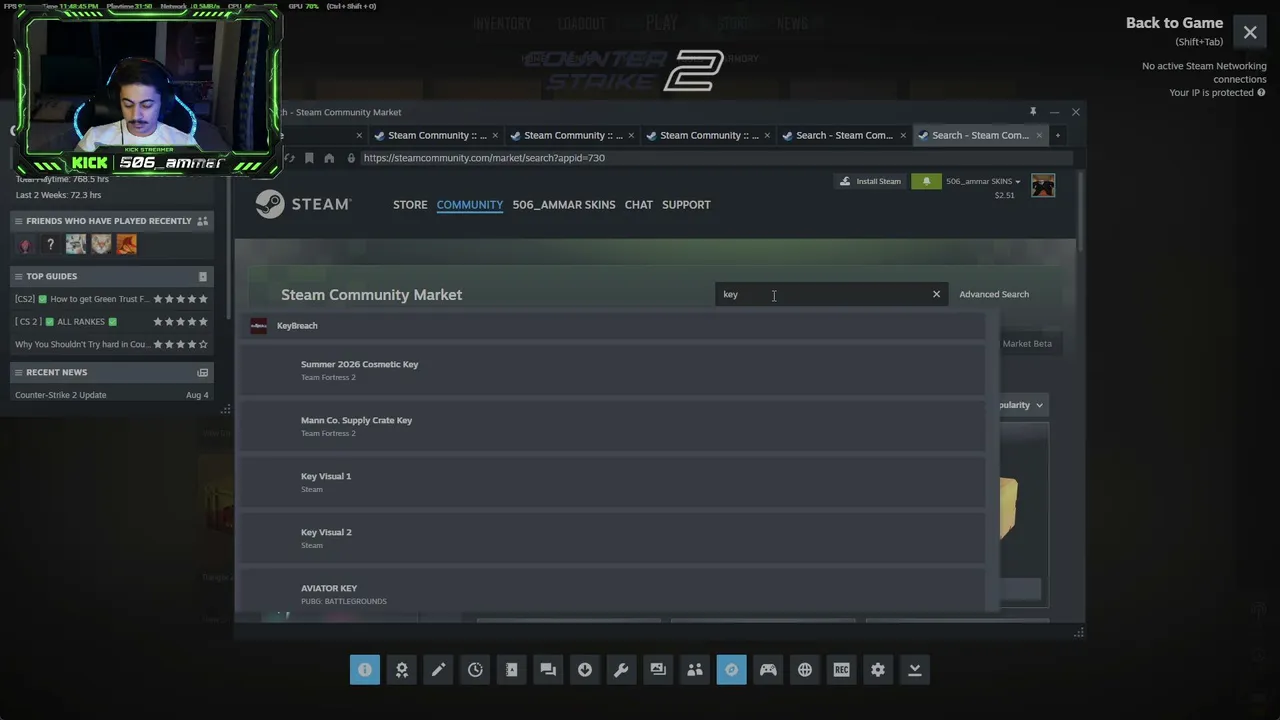Open the downloads arrow icon in overlay toolbar

click(x=585, y=670)
